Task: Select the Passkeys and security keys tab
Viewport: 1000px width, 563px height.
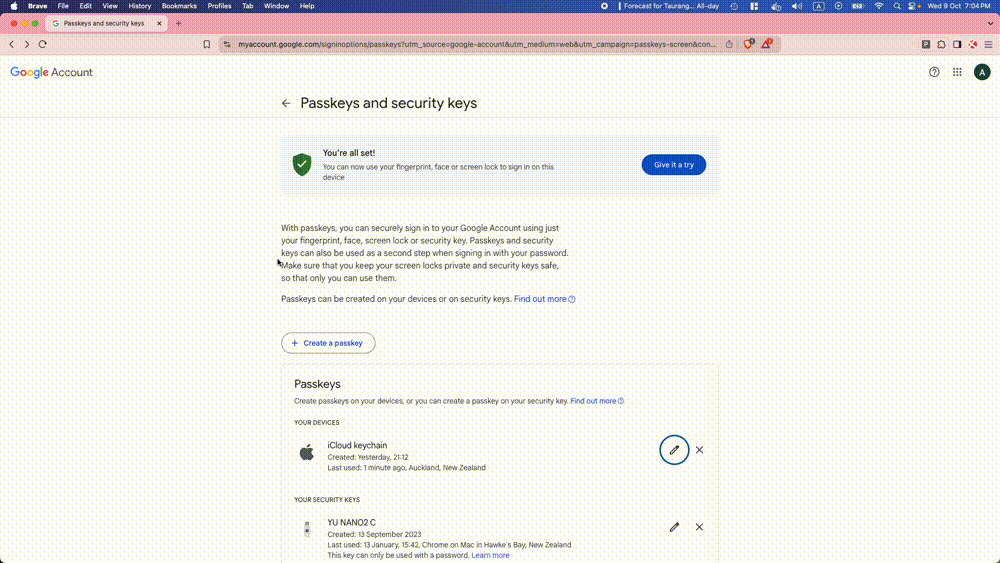Action: (105, 24)
